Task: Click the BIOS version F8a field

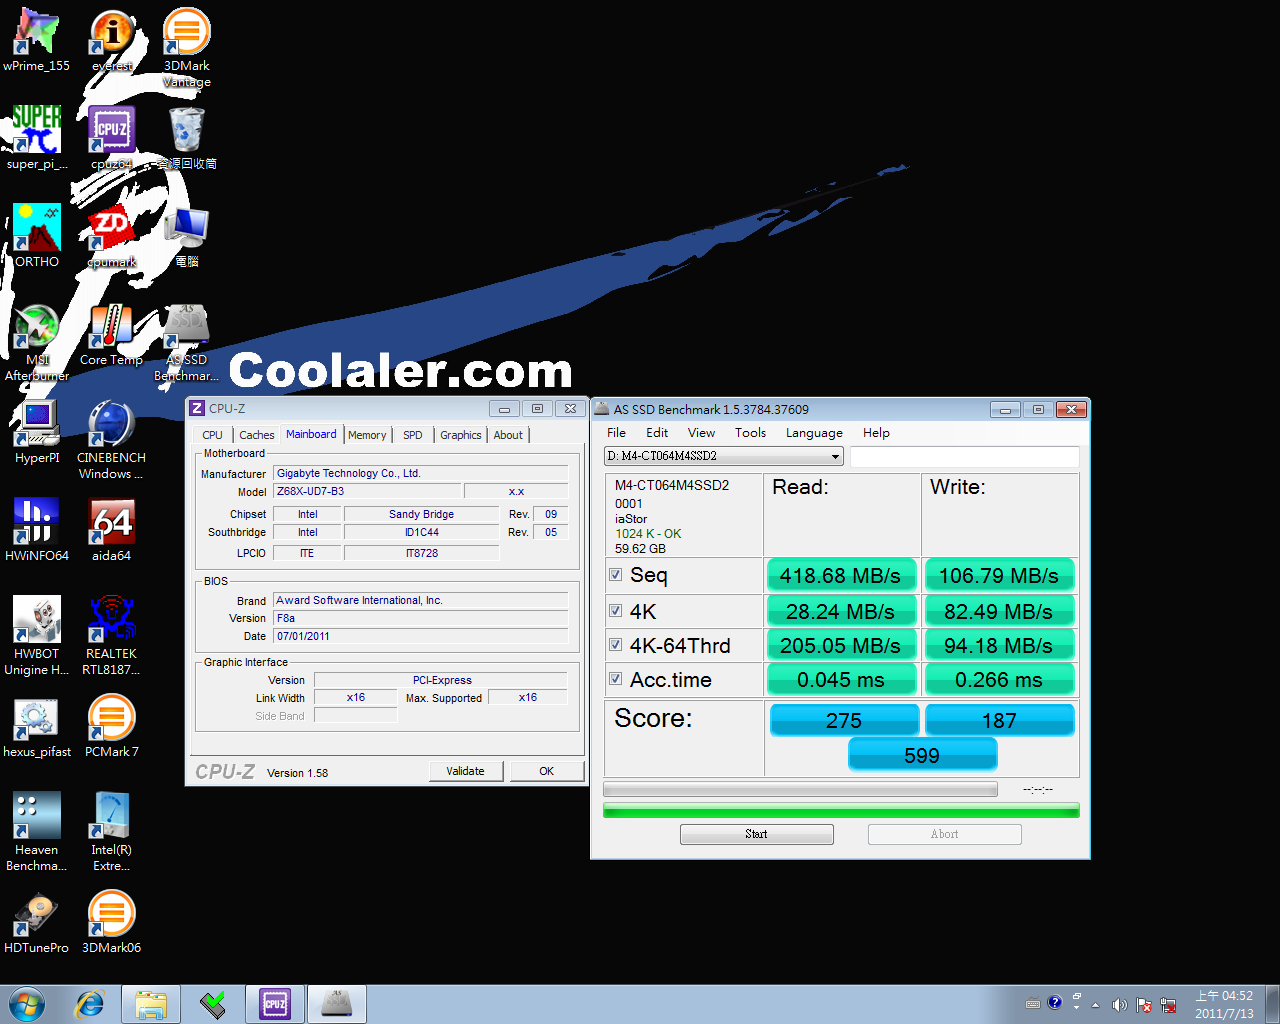Action: tap(421, 618)
